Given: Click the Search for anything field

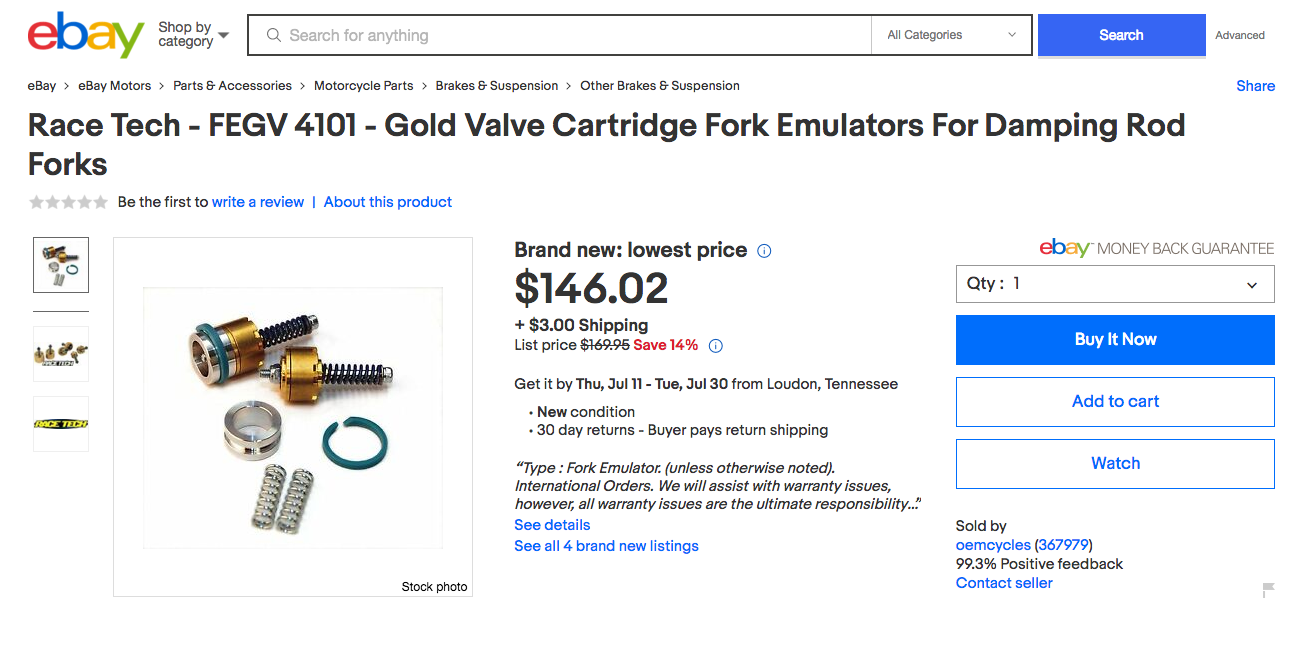Looking at the screenshot, I should (560, 35).
